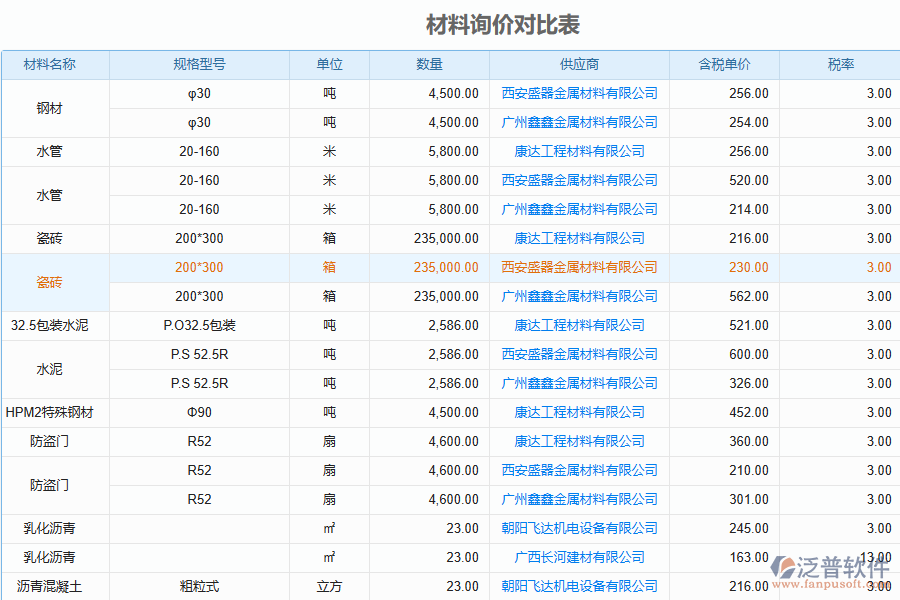
Task: Click the 材料询价对比表 page title
Action: click(450, 23)
